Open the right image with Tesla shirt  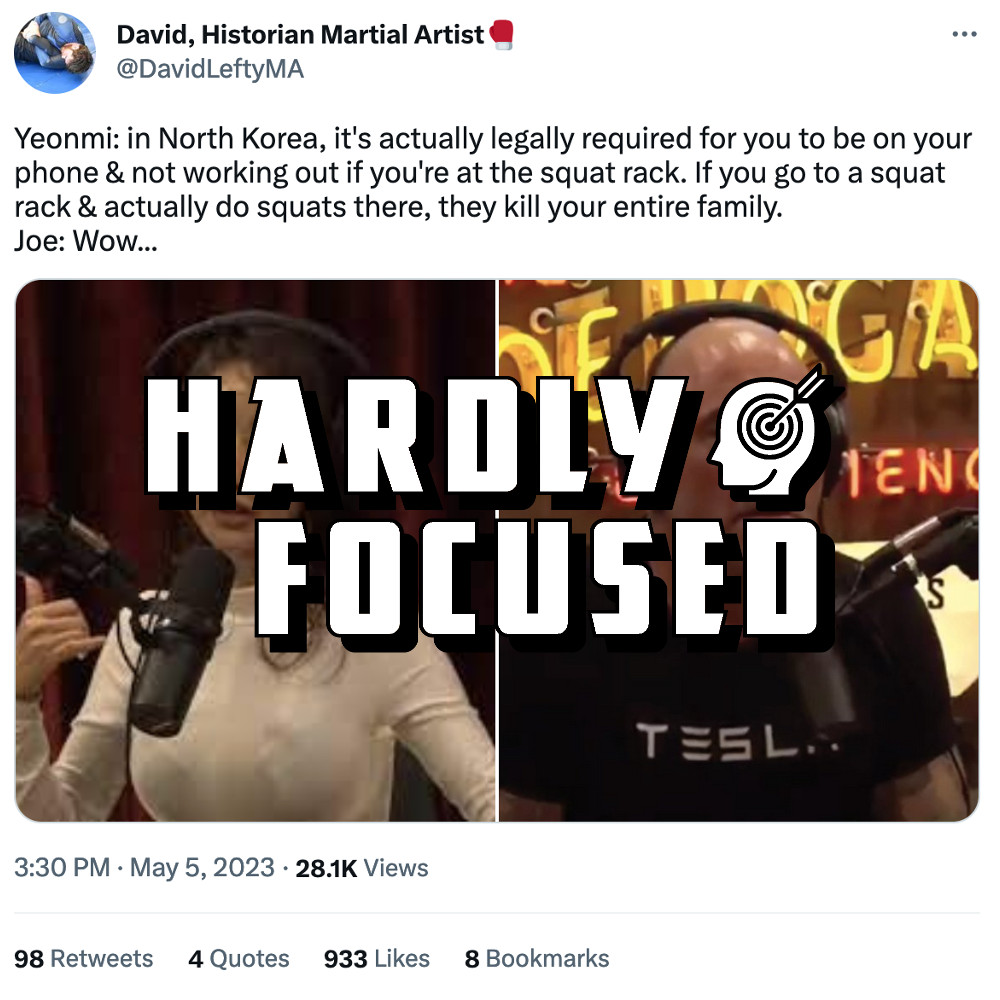(739, 550)
